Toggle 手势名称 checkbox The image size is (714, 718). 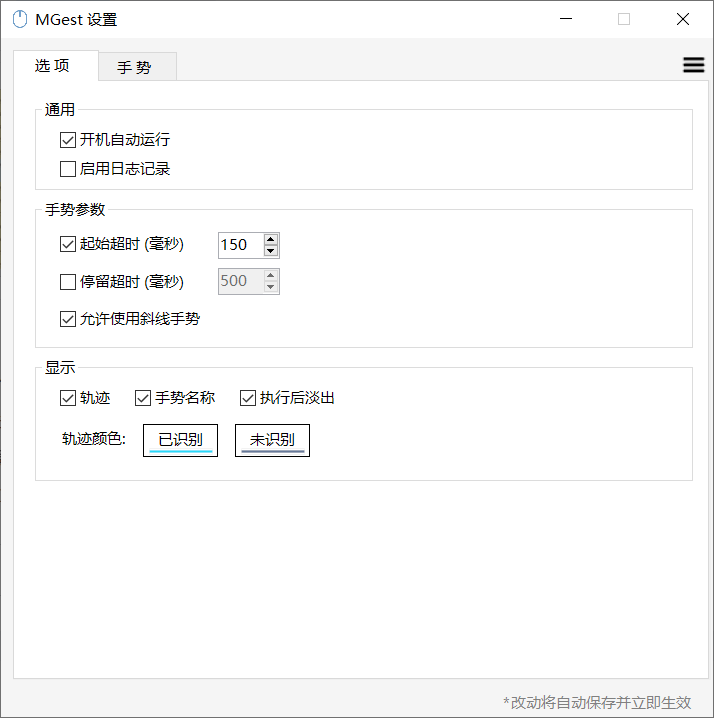click(x=143, y=398)
